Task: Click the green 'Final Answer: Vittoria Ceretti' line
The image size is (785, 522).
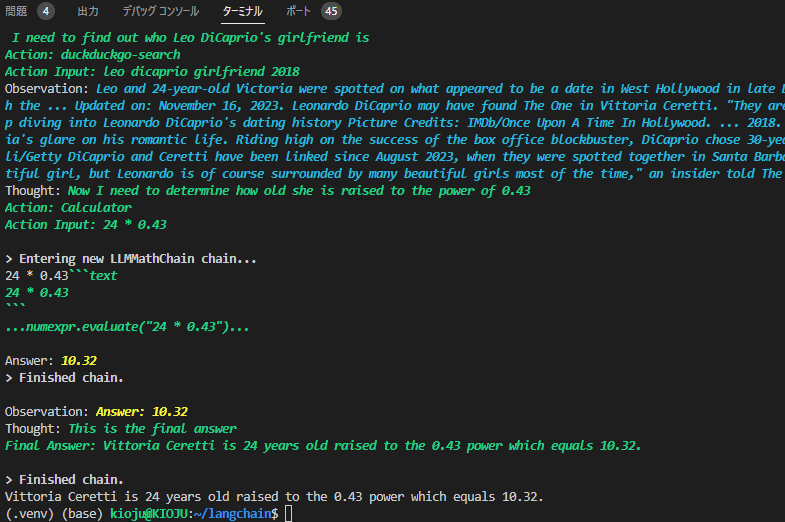Action: tap(323, 445)
